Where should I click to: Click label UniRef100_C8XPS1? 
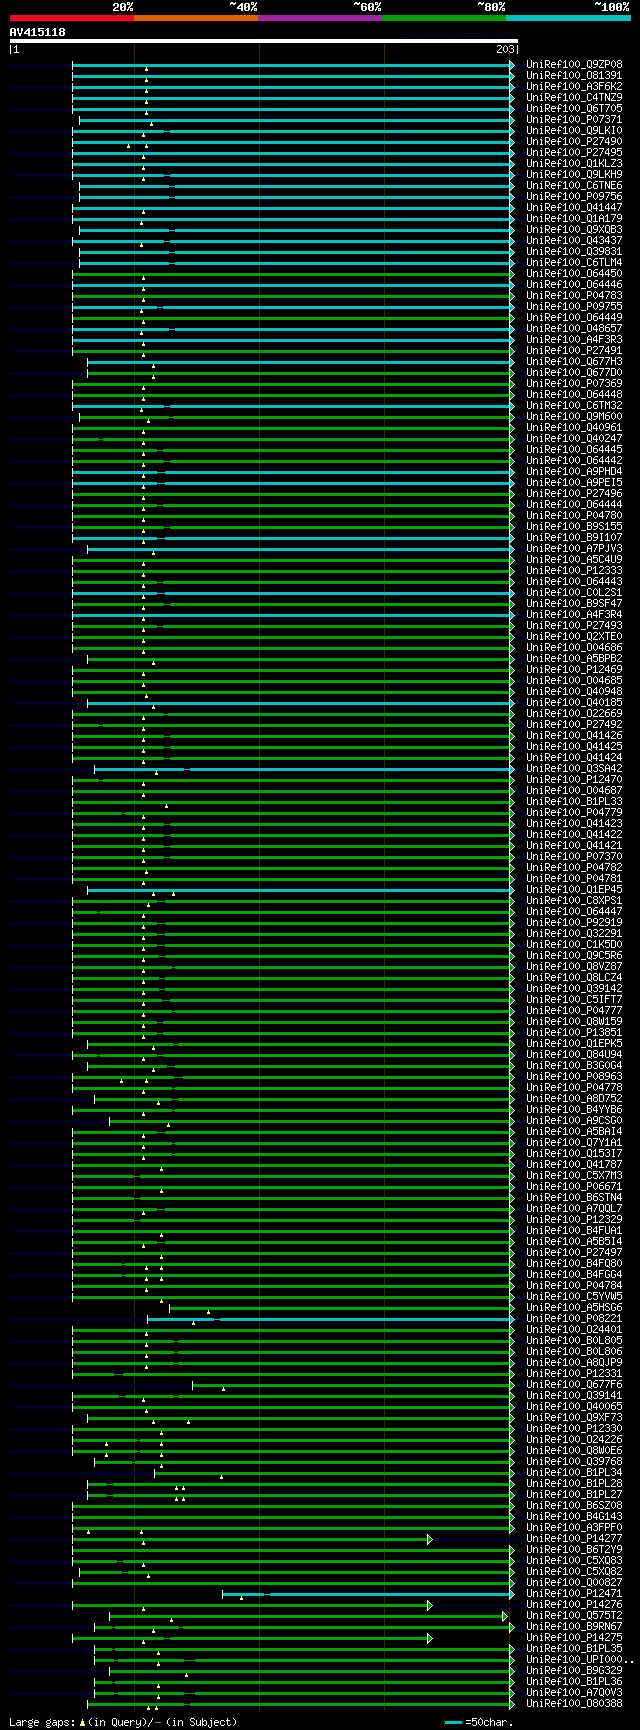tap(574, 900)
